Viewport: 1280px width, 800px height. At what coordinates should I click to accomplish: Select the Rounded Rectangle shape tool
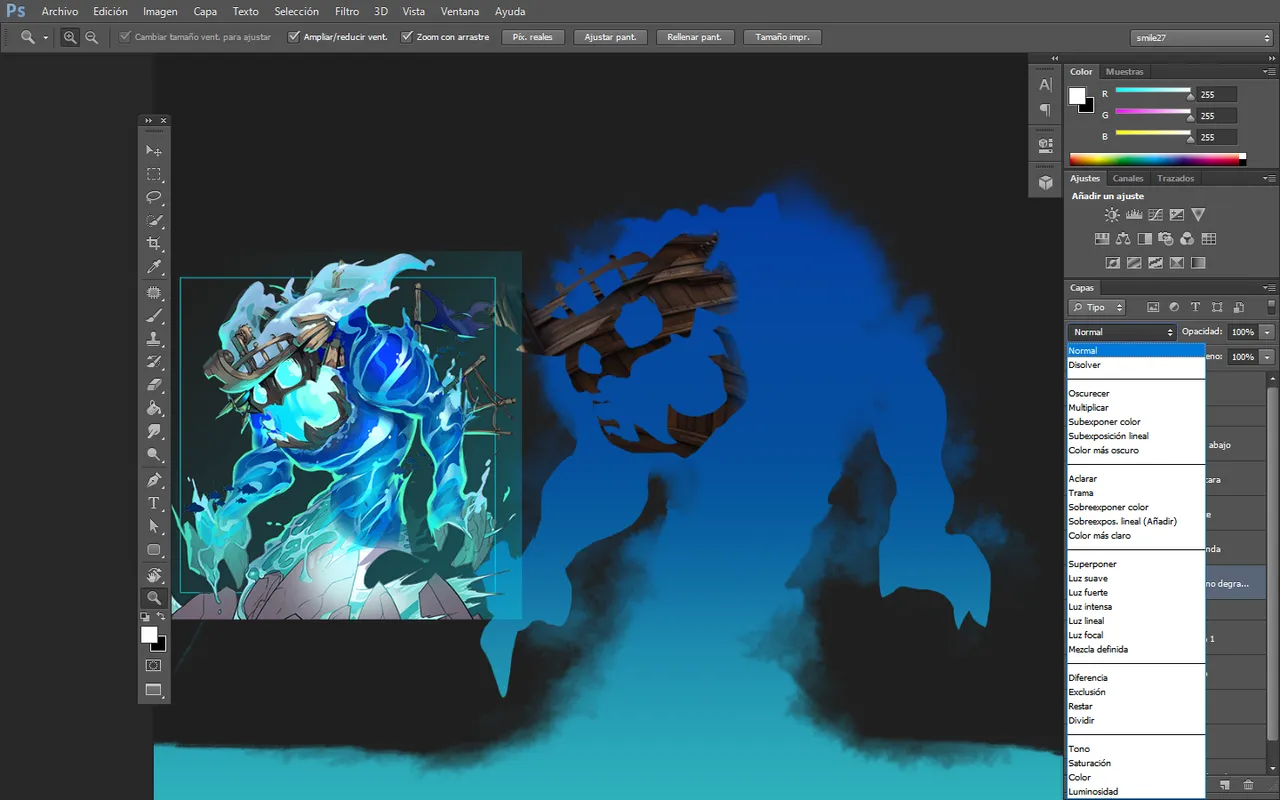click(154, 550)
